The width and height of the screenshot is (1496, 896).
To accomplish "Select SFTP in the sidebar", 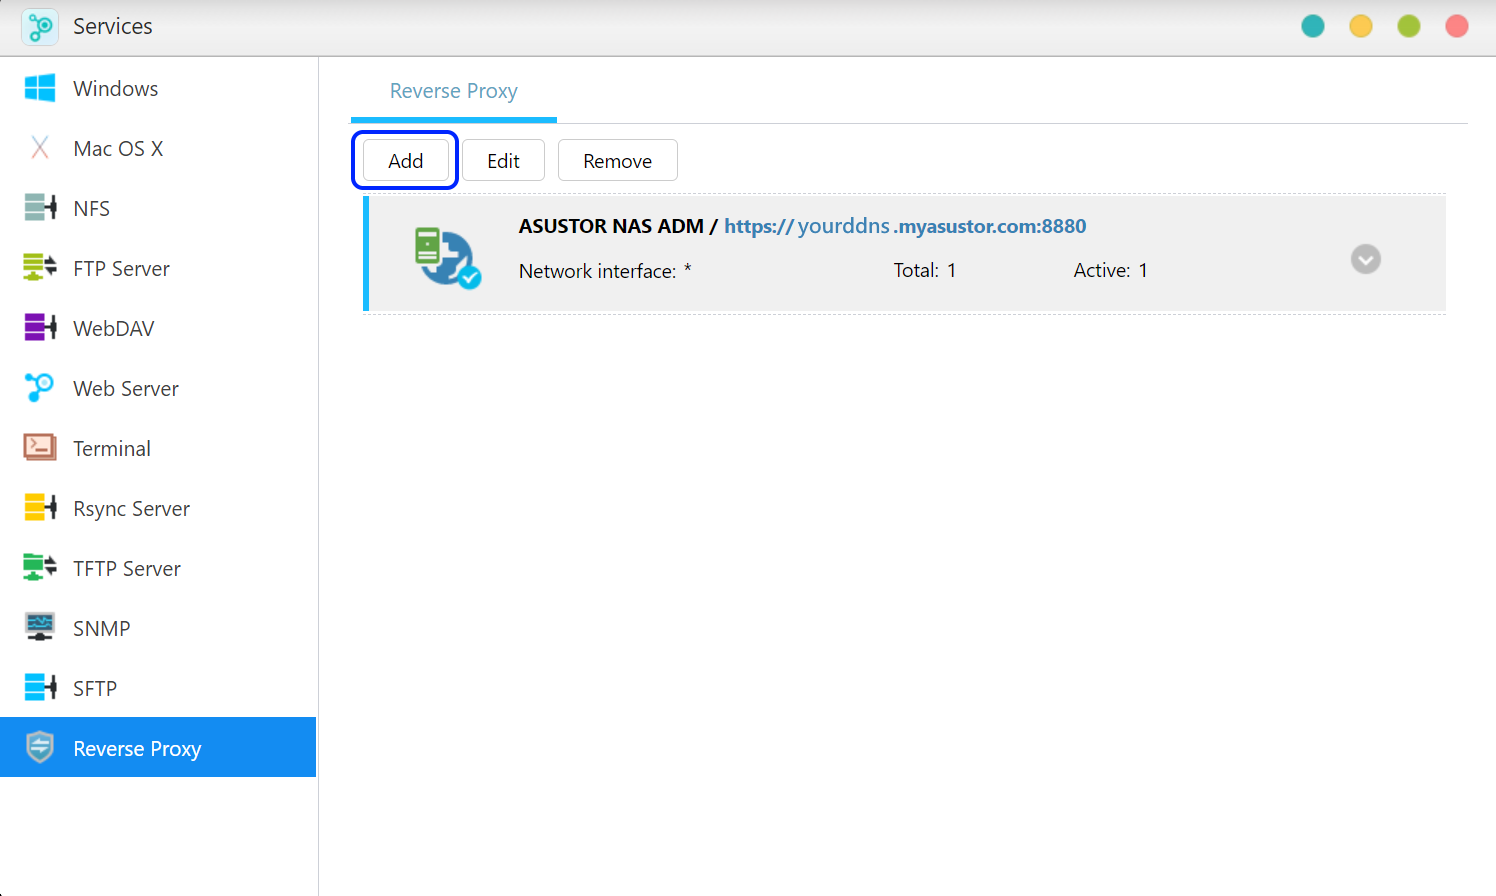I will click(158, 688).
